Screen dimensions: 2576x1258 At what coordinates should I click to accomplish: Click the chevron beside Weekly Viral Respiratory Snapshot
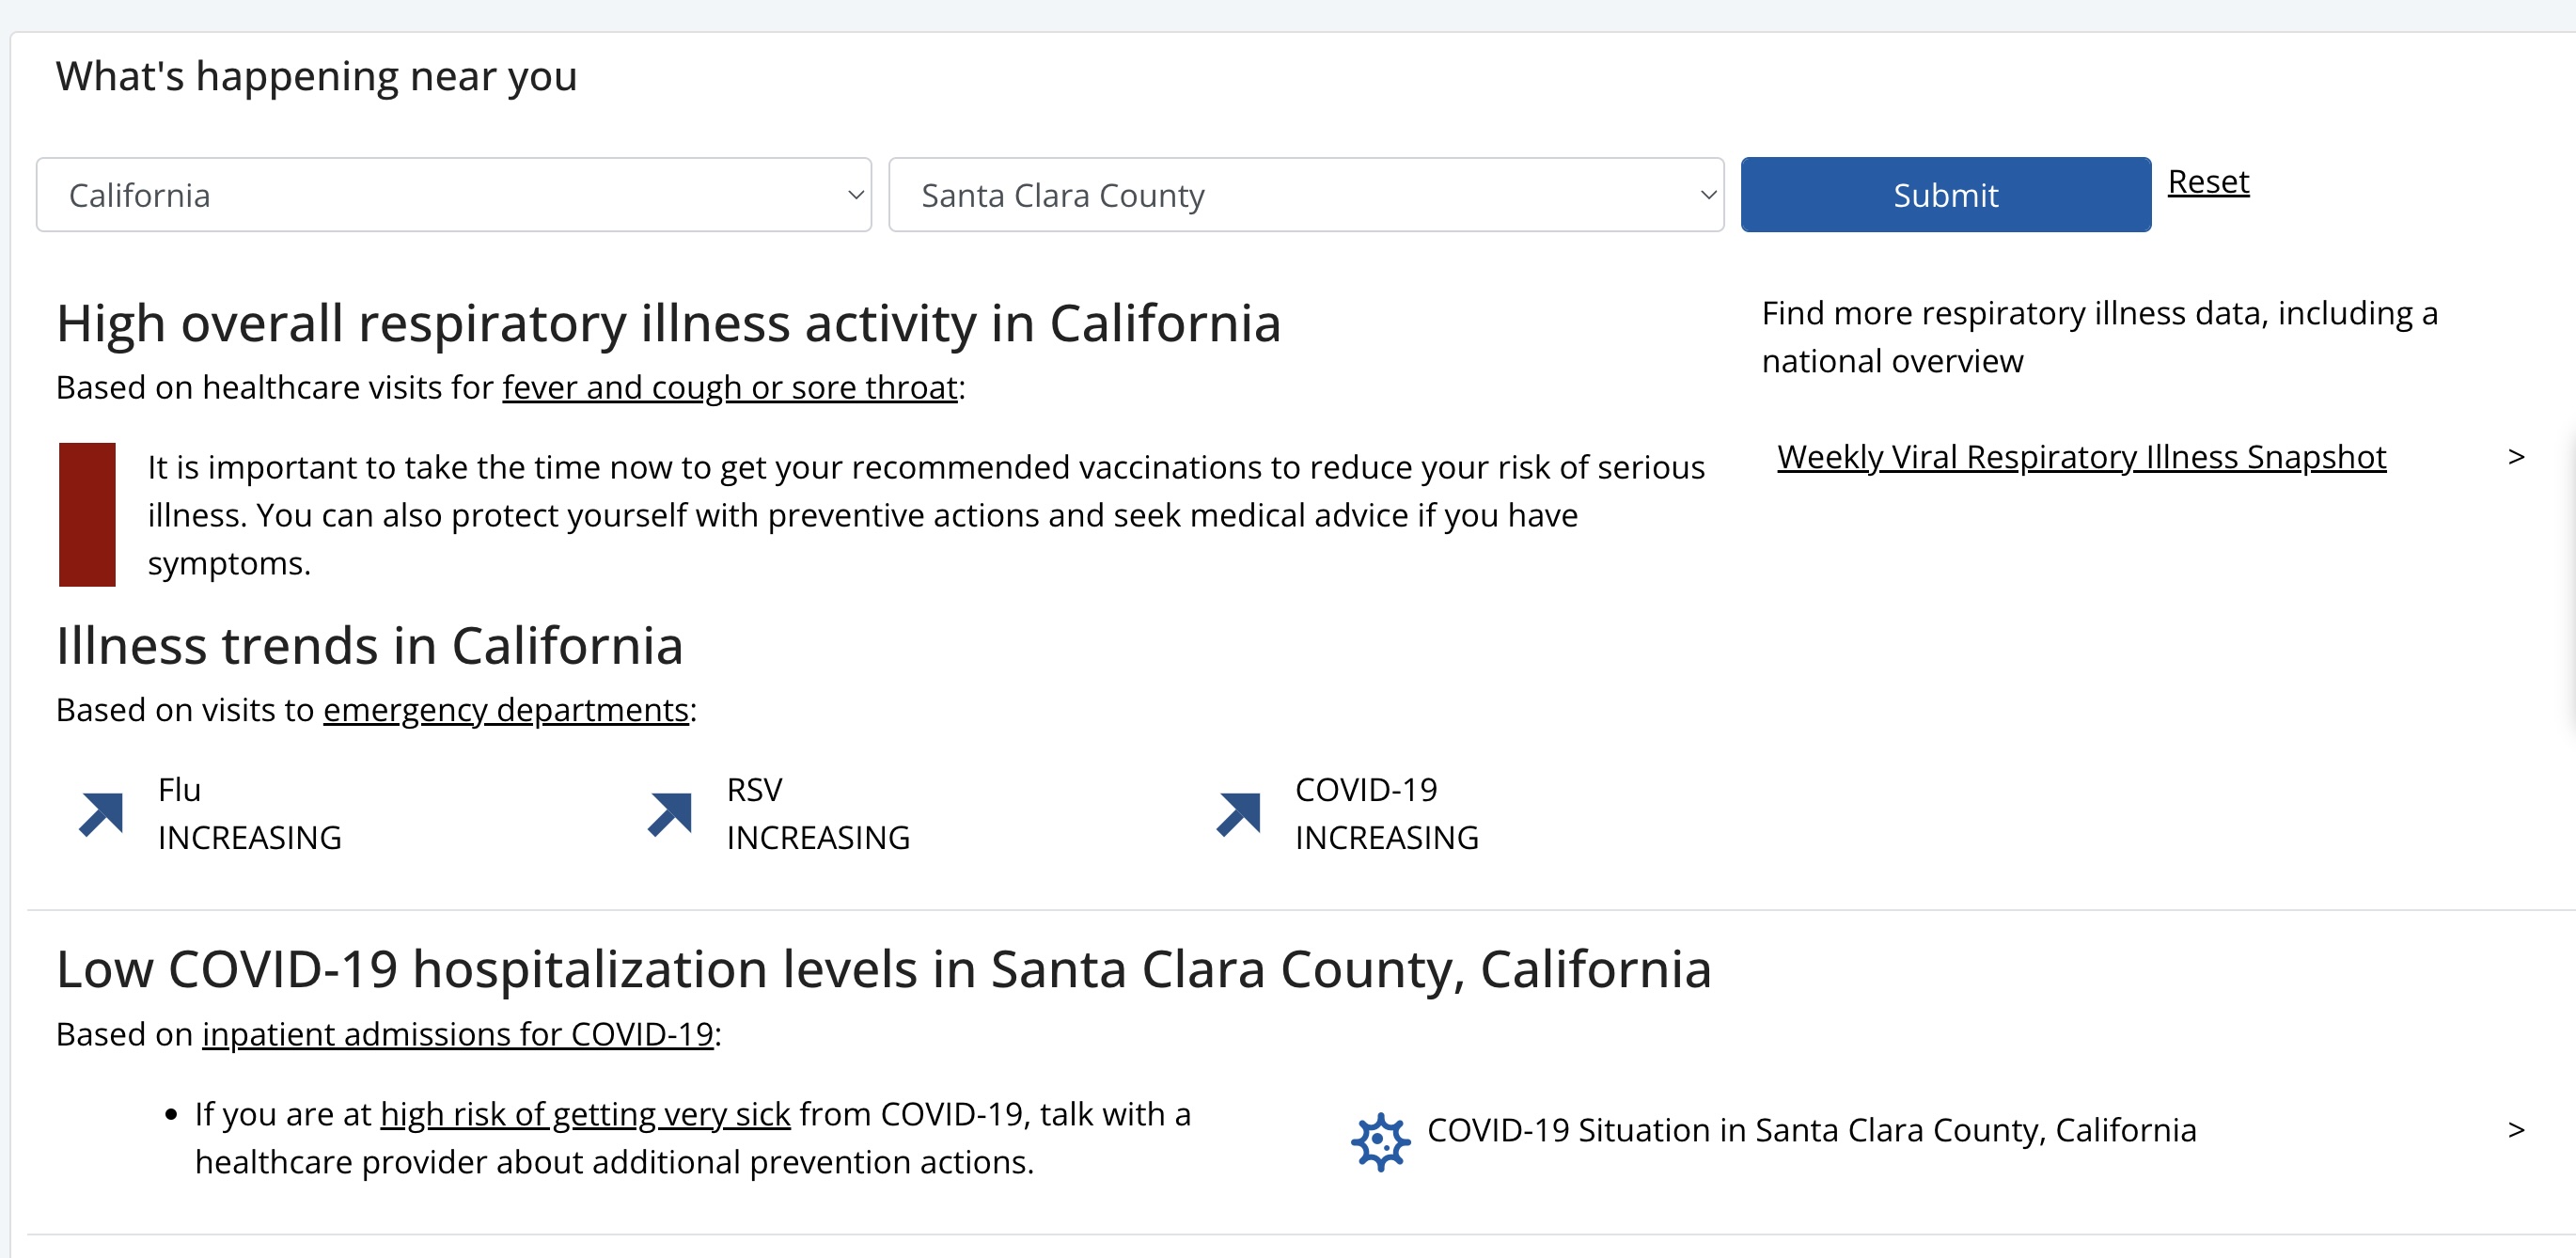click(2516, 457)
